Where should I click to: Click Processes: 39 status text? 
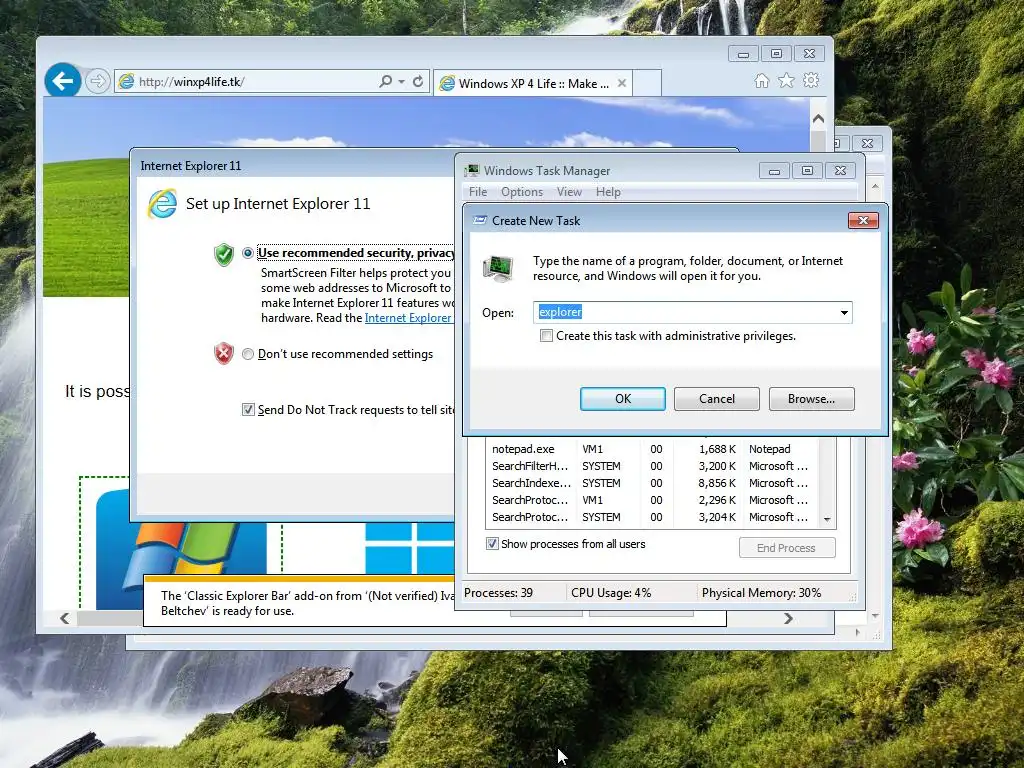tap(498, 593)
